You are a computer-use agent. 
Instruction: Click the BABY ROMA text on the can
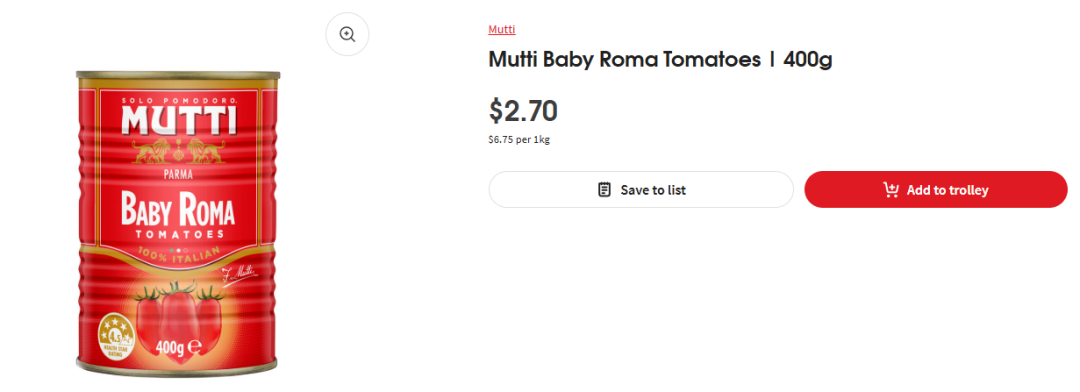pyautogui.click(x=178, y=211)
